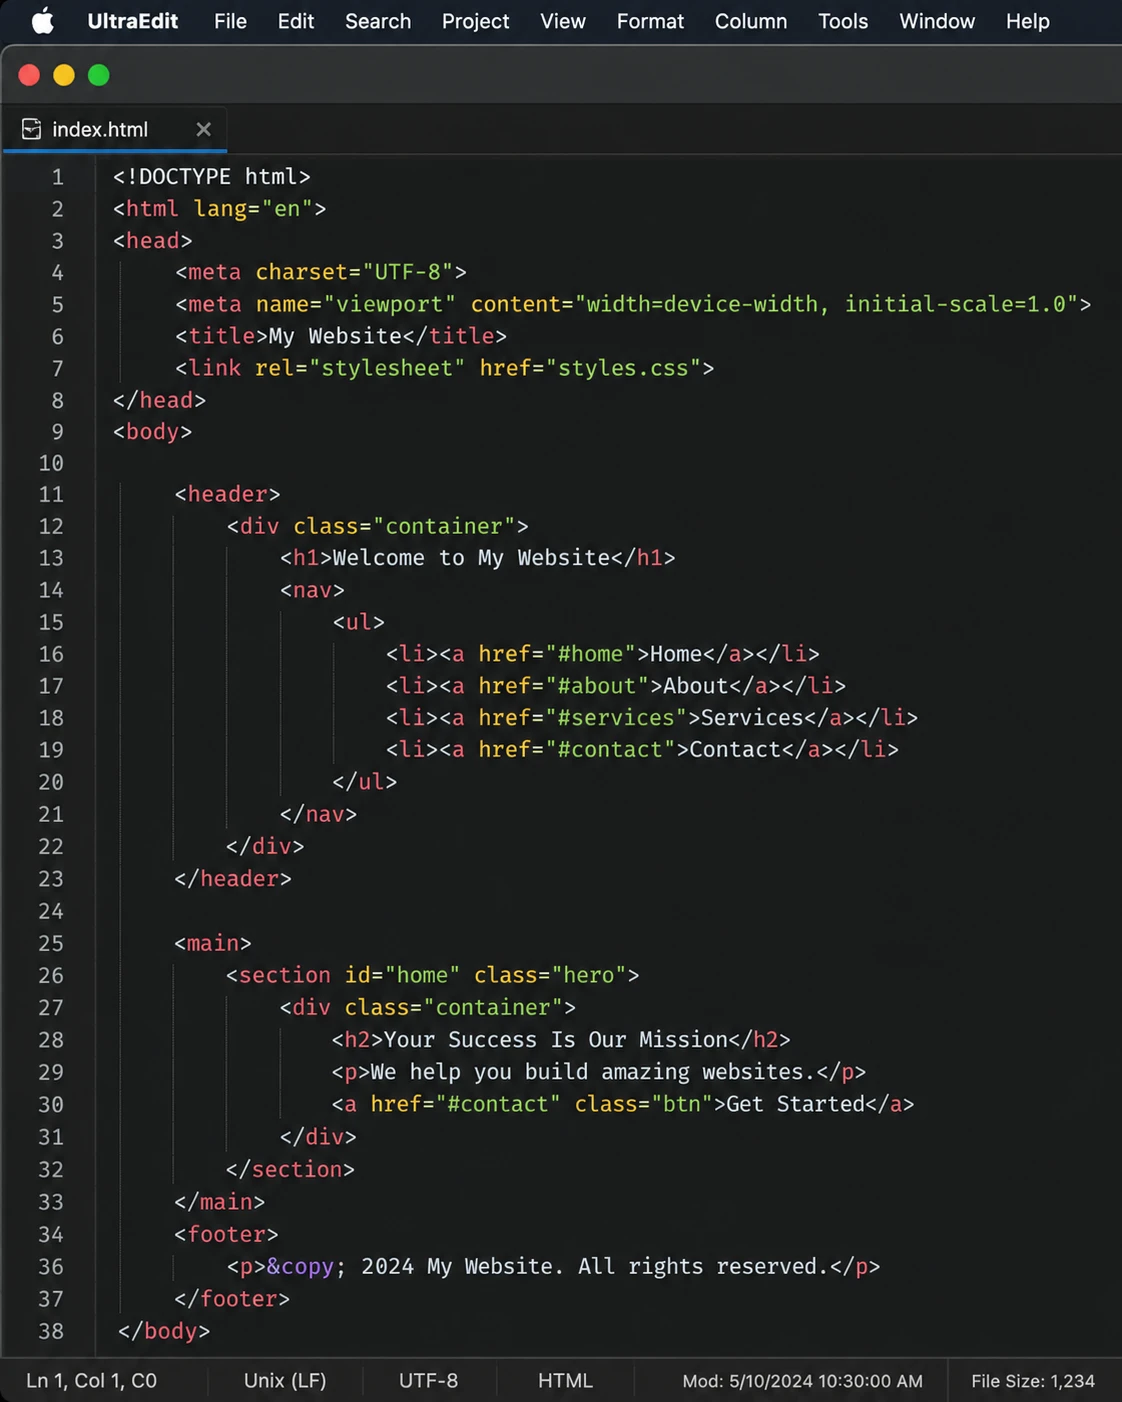Click line number 25 in the gutter
The width and height of the screenshot is (1122, 1402).
click(51, 944)
